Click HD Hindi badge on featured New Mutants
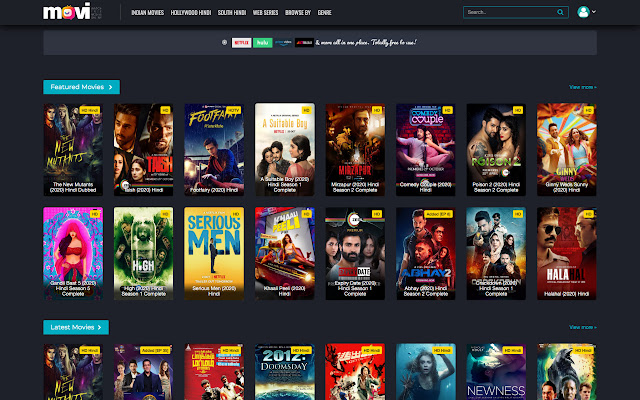This screenshot has width=640, height=400. pyautogui.click(x=89, y=110)
